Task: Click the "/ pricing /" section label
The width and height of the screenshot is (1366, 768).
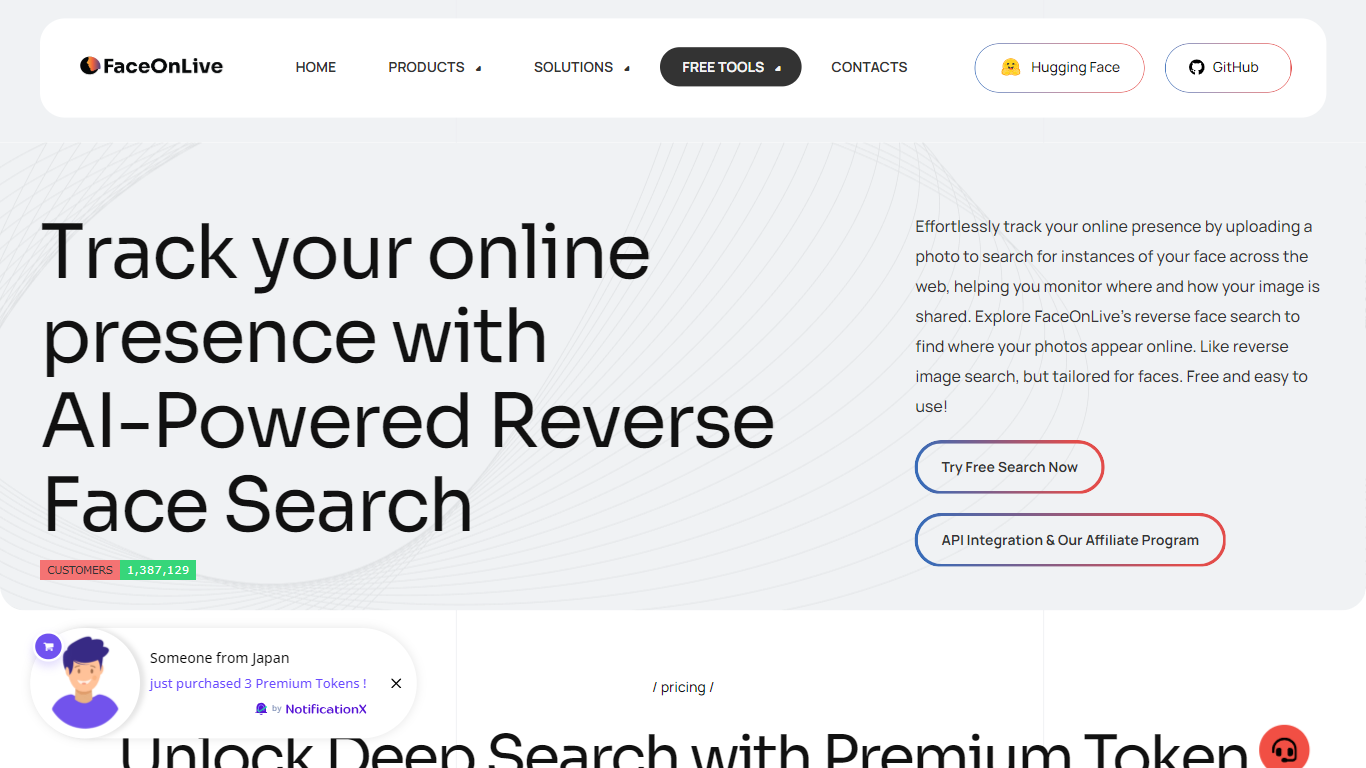Action: [x=683, y=687]
